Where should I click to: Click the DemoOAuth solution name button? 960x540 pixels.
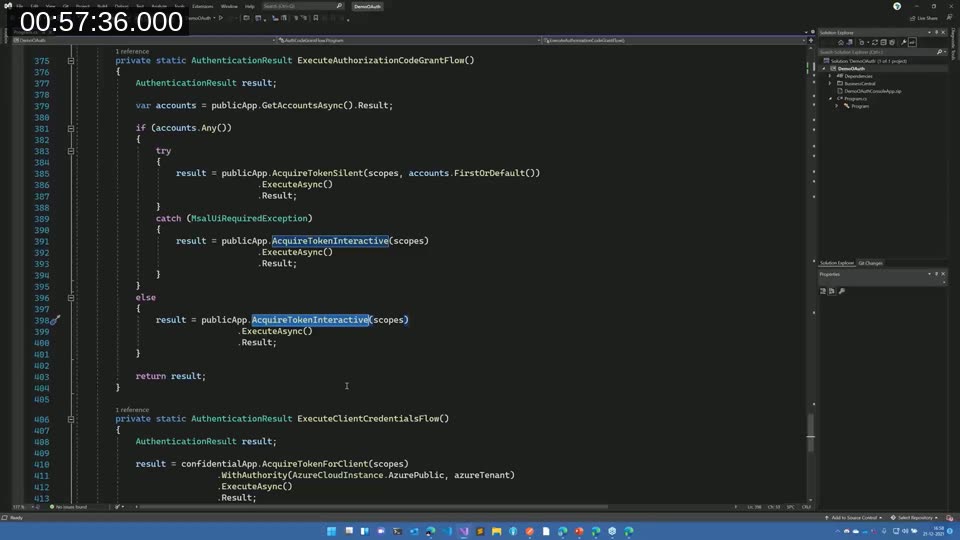(x=367, y=6)
